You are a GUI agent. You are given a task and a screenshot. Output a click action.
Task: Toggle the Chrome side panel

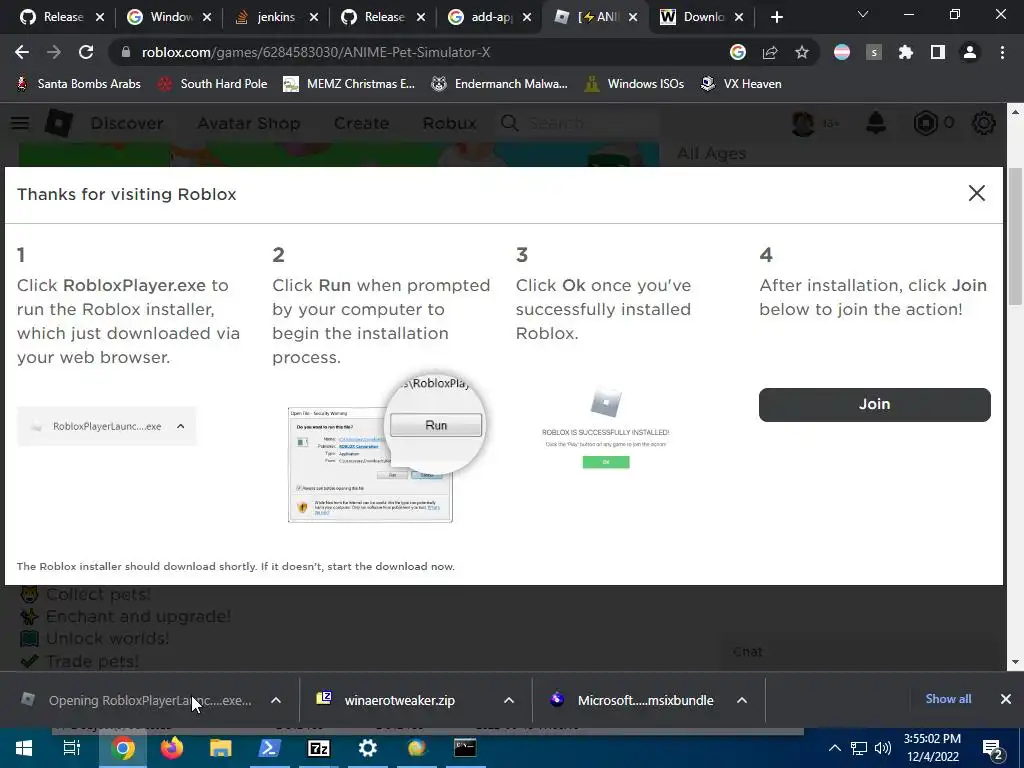click(x=938, y=52)
